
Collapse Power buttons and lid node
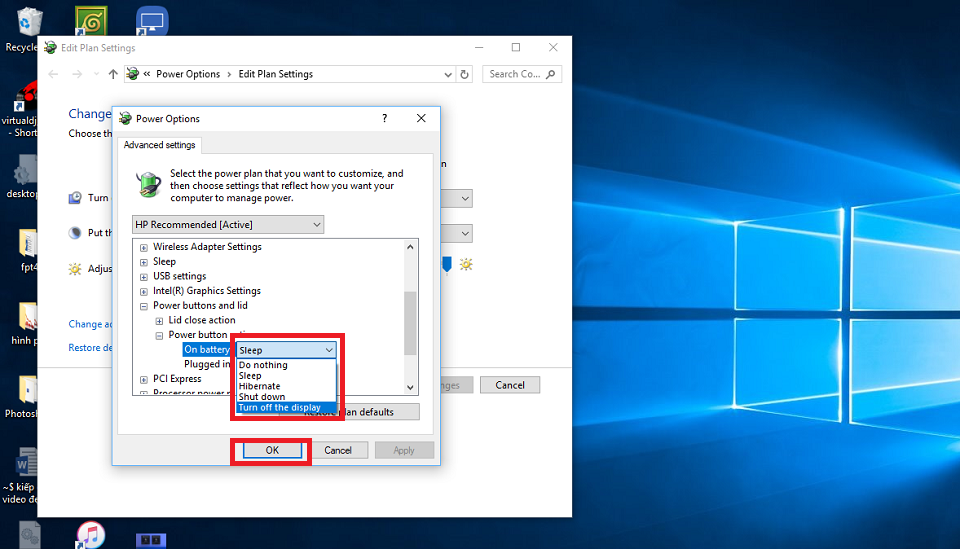[144, 306]
